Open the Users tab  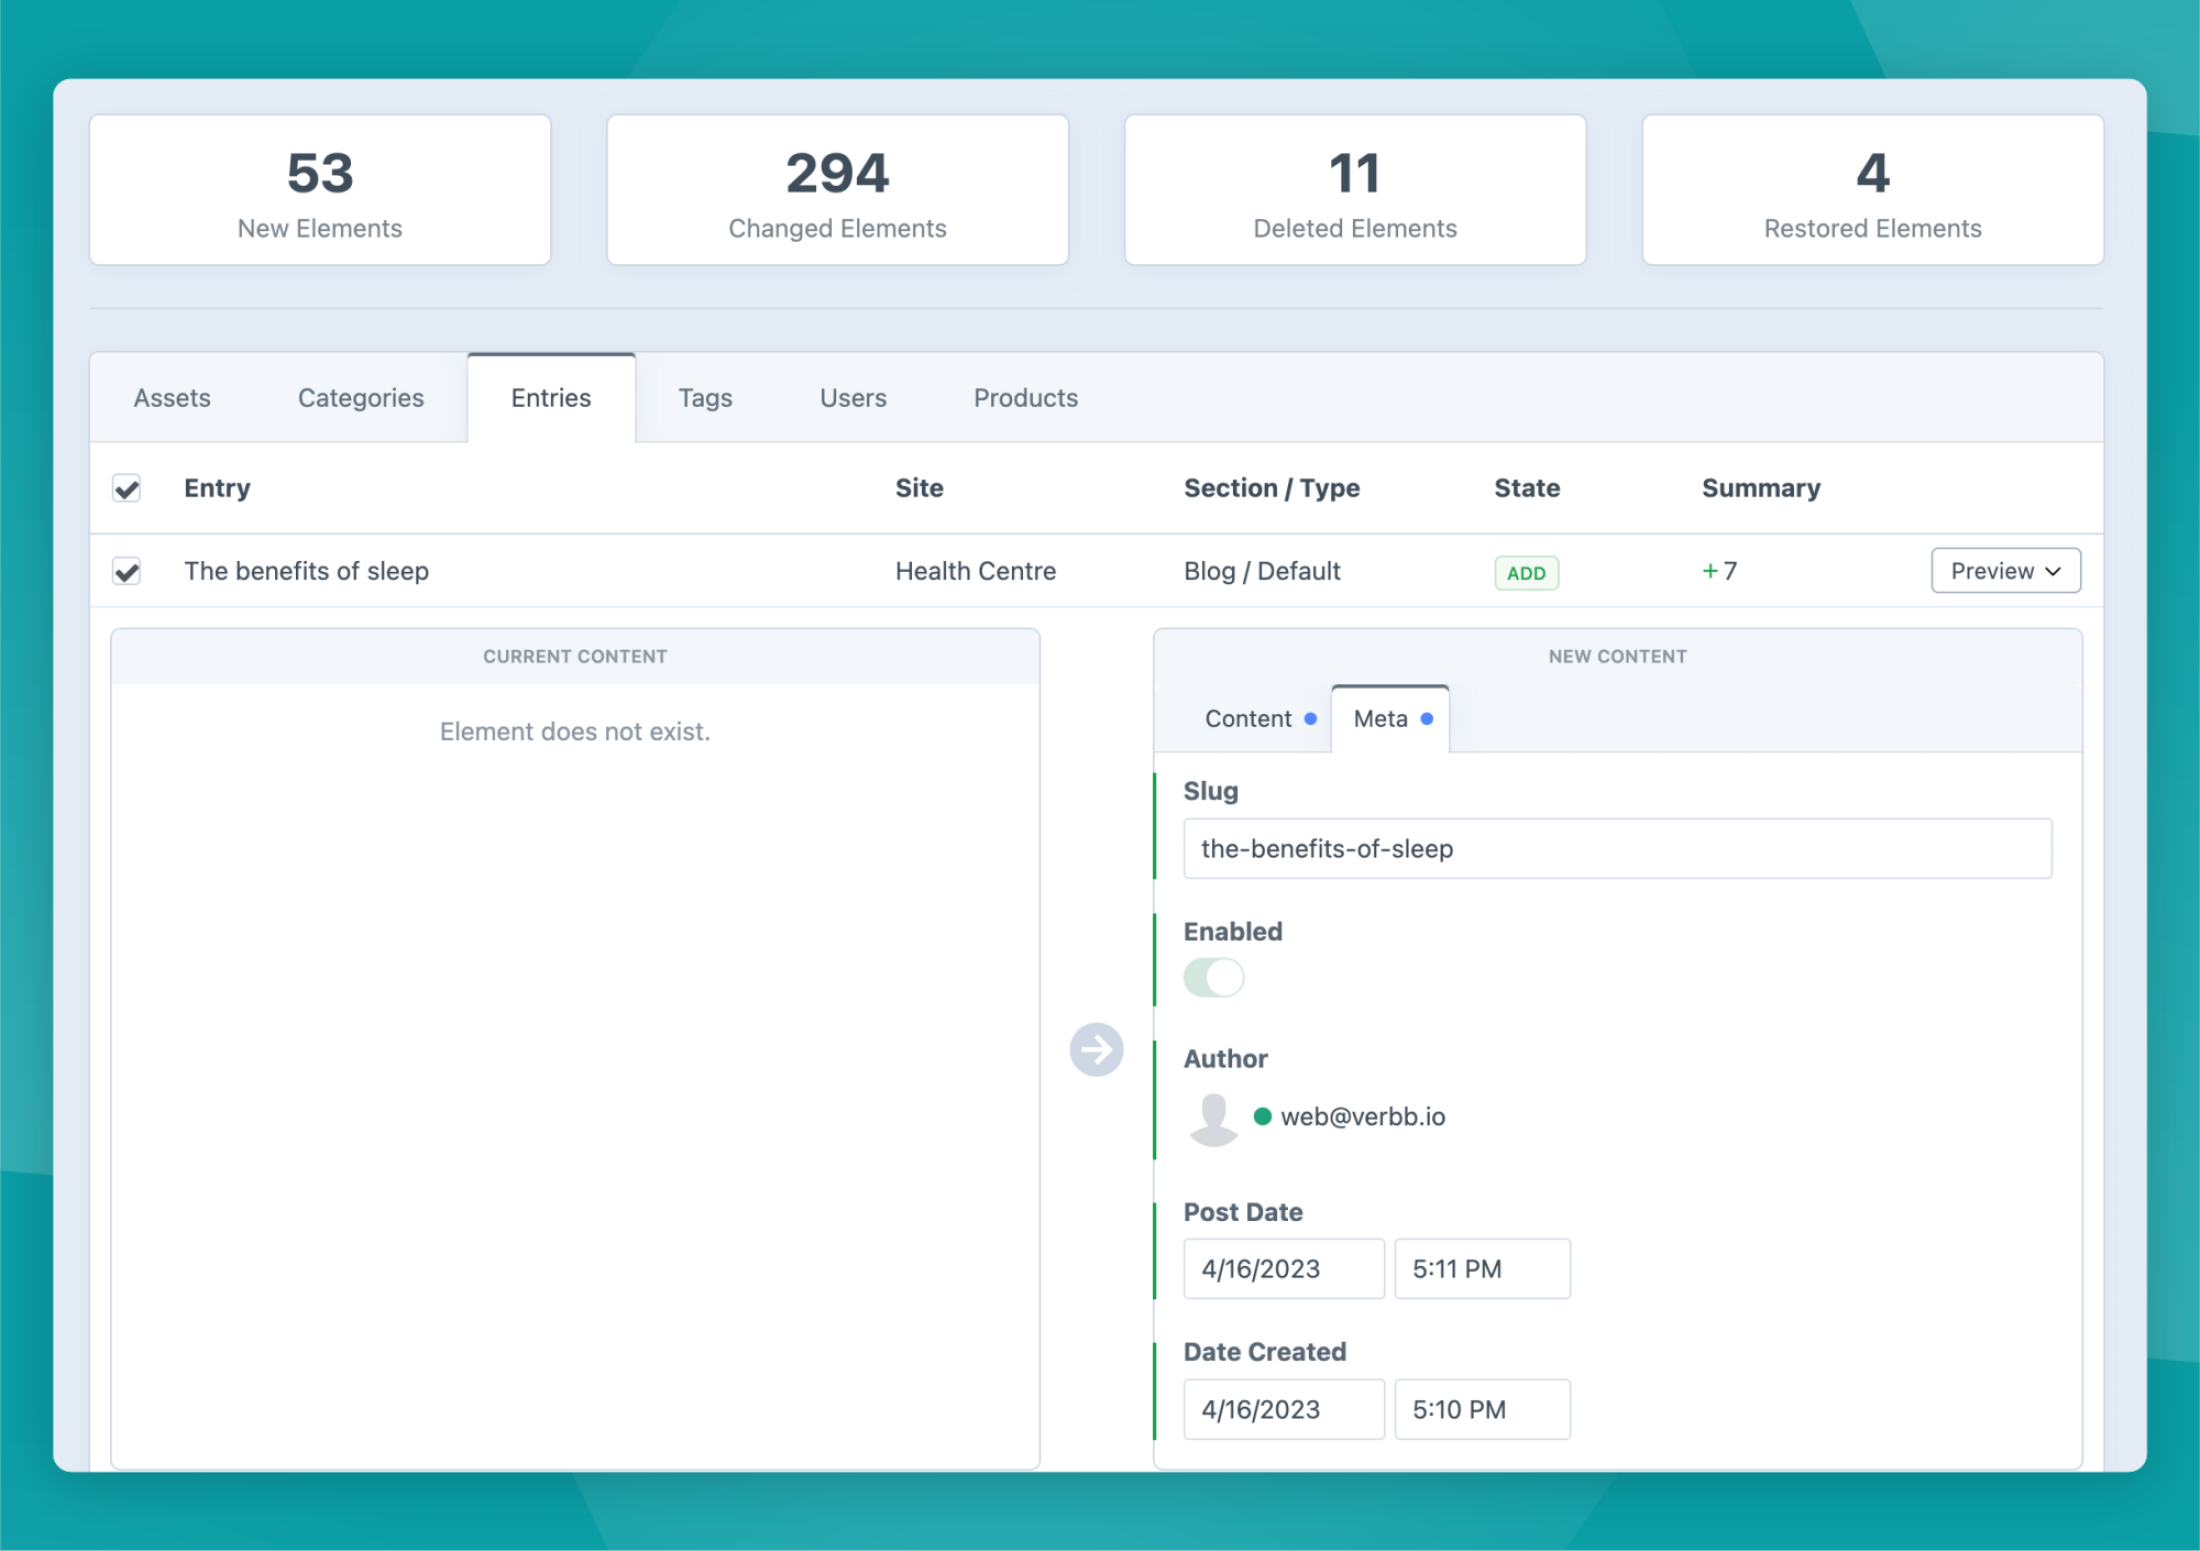tap(853, 398)
